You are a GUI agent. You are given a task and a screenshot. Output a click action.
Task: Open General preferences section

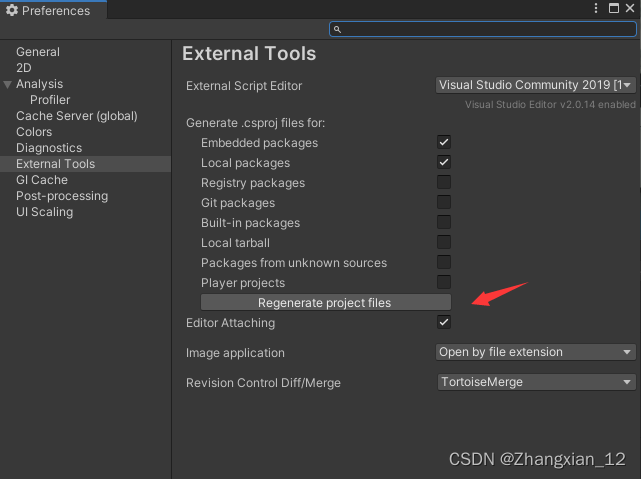tap(85, 52)
